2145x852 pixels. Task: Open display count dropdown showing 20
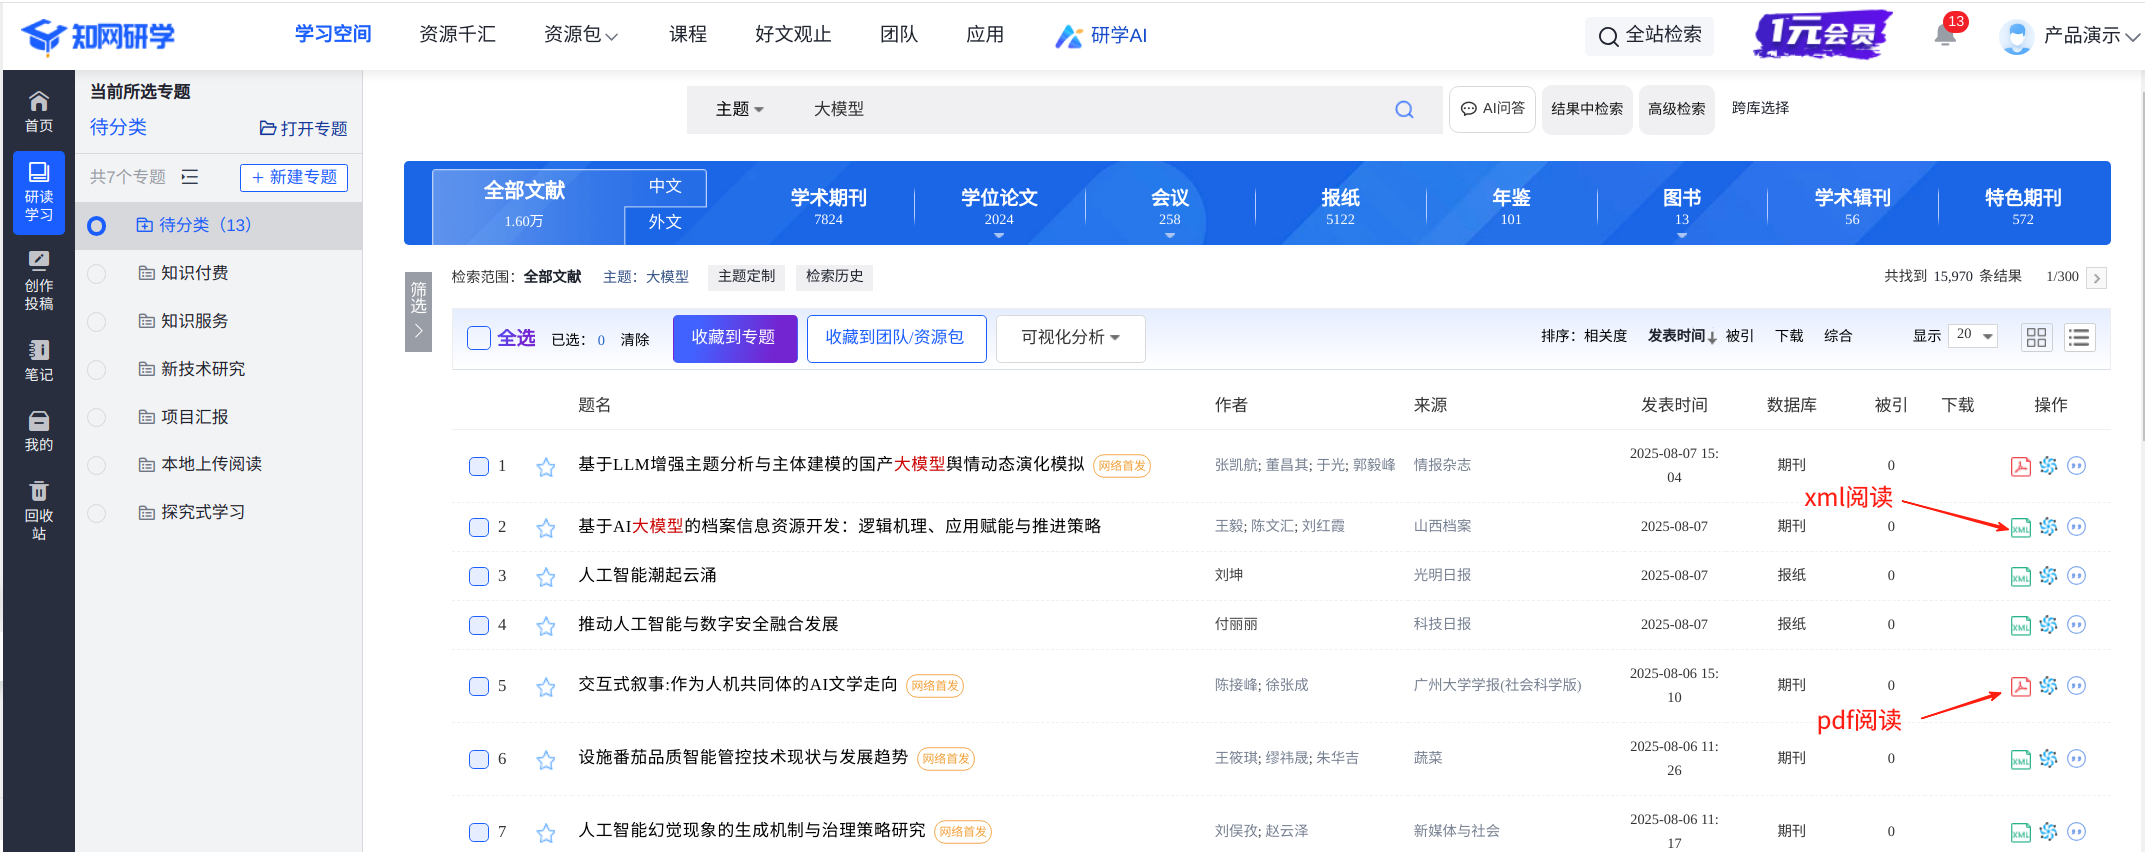pyautogui.click(x=1973, y=335)
